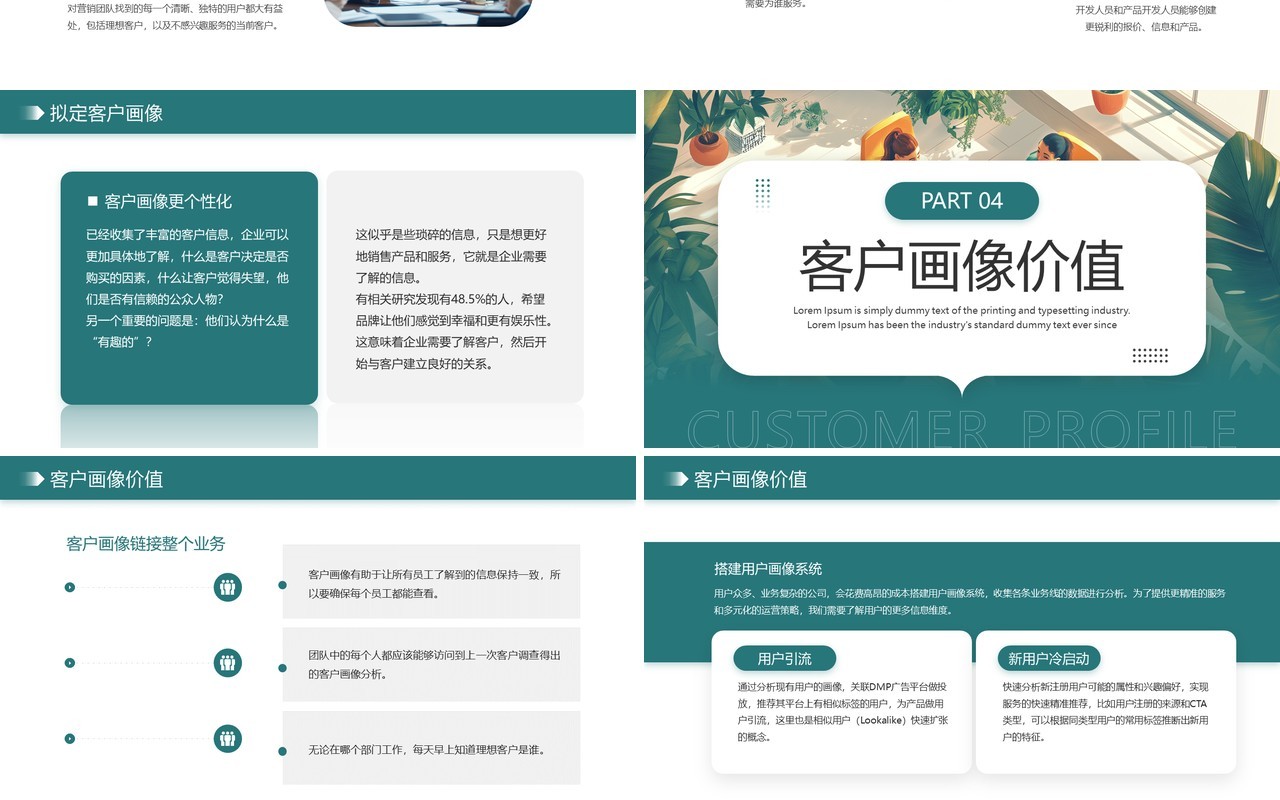Click the heading 搭建用户画像系统

click(768, 569)
